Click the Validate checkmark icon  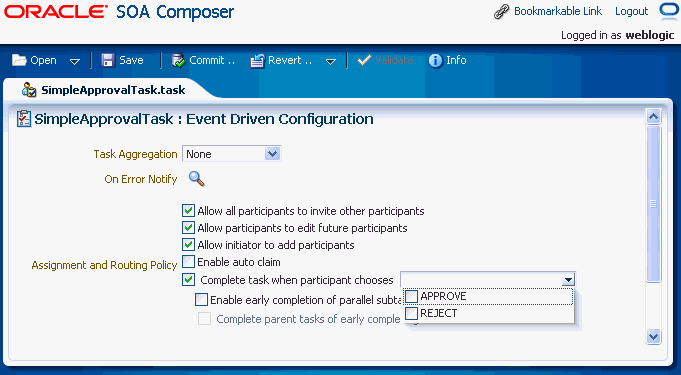pyautogui.click(x=364, y=60)
